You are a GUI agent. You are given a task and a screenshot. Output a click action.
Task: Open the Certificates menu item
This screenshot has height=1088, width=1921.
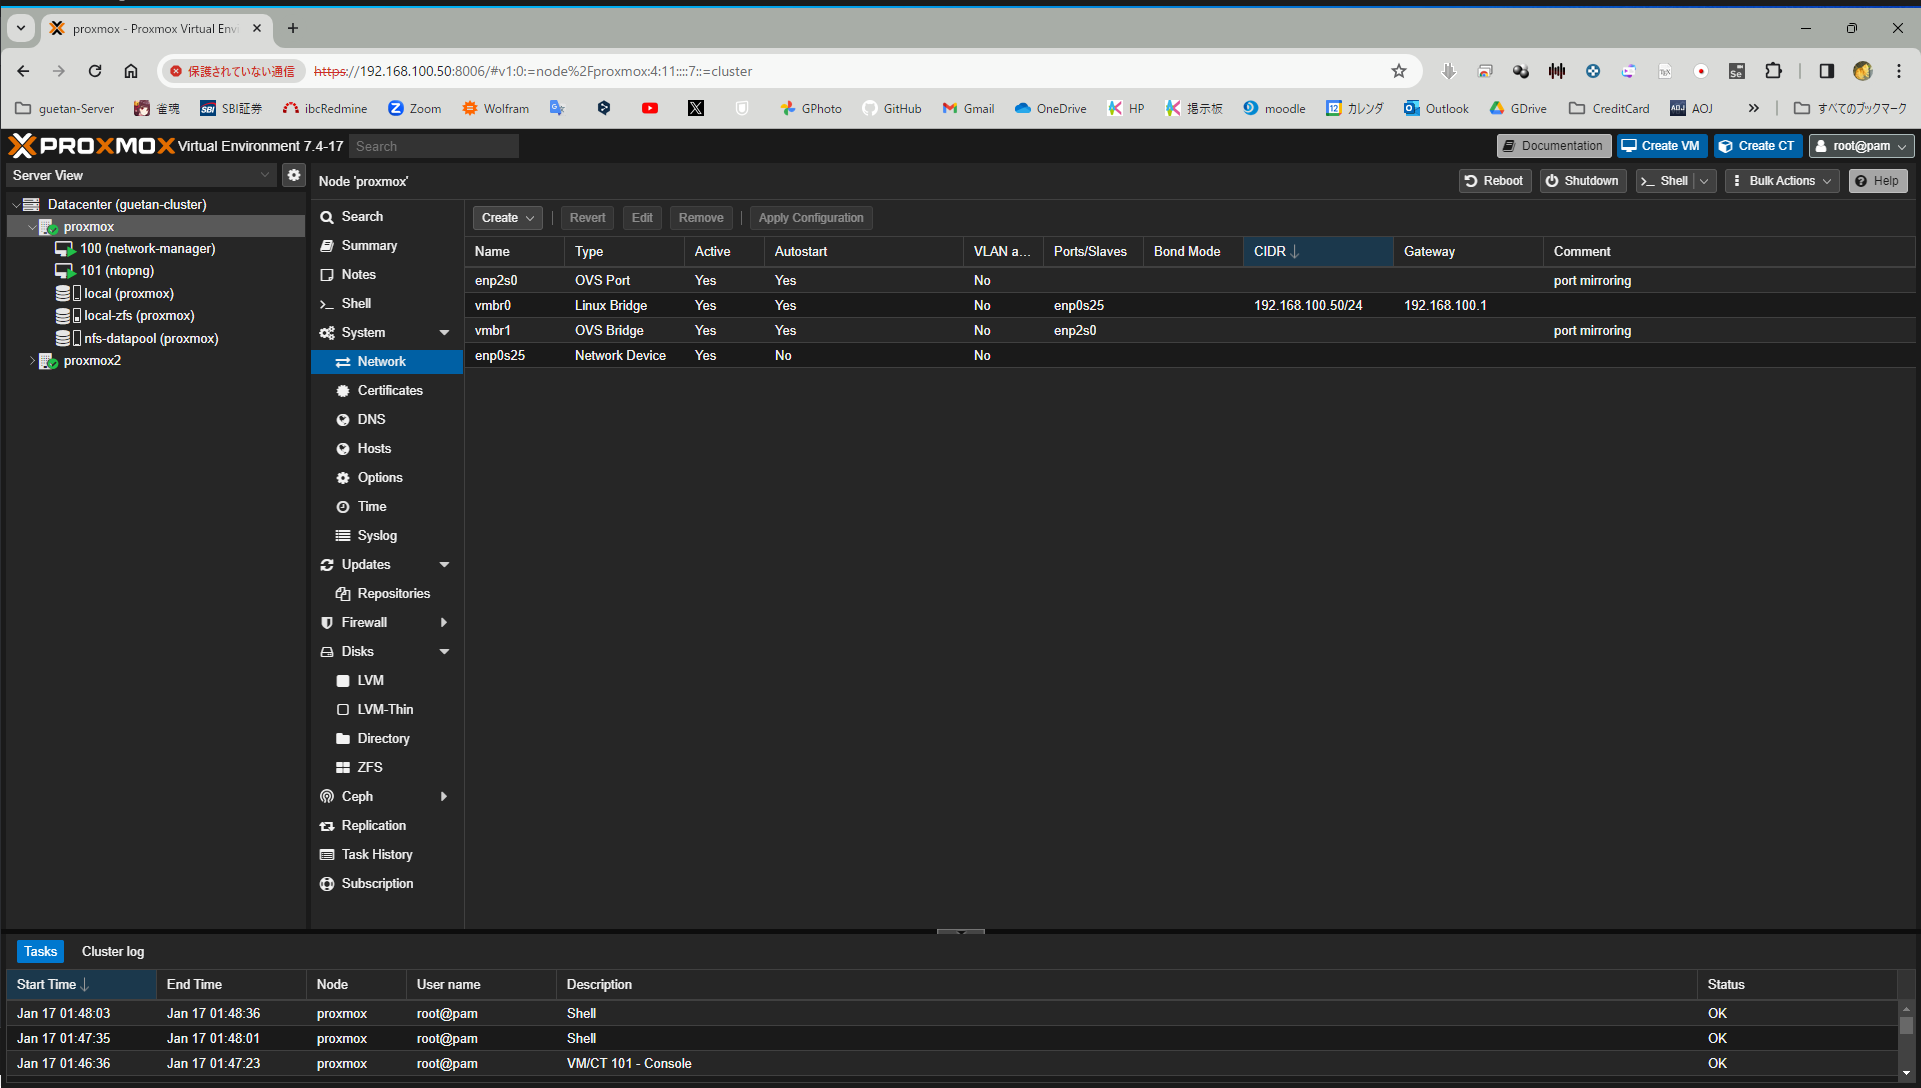pyautogui.click(x=389, y=390)
